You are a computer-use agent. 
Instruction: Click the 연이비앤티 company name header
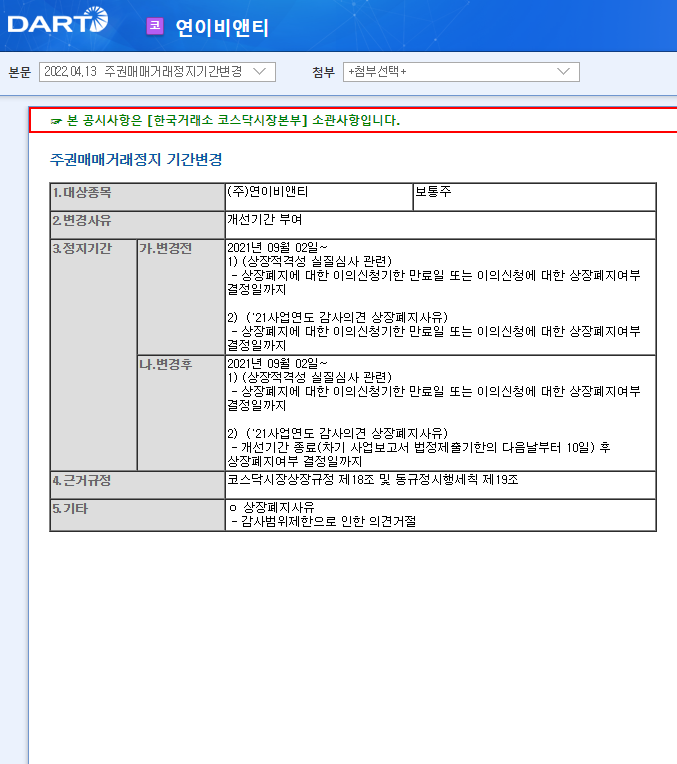click(x=222, y=27)
